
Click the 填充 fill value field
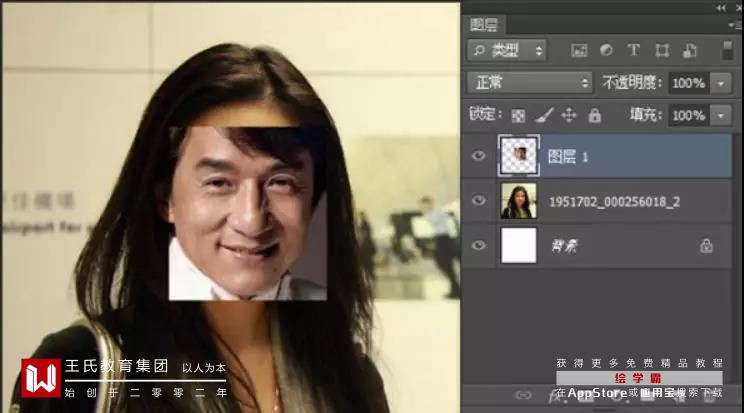tap(689, 115)
